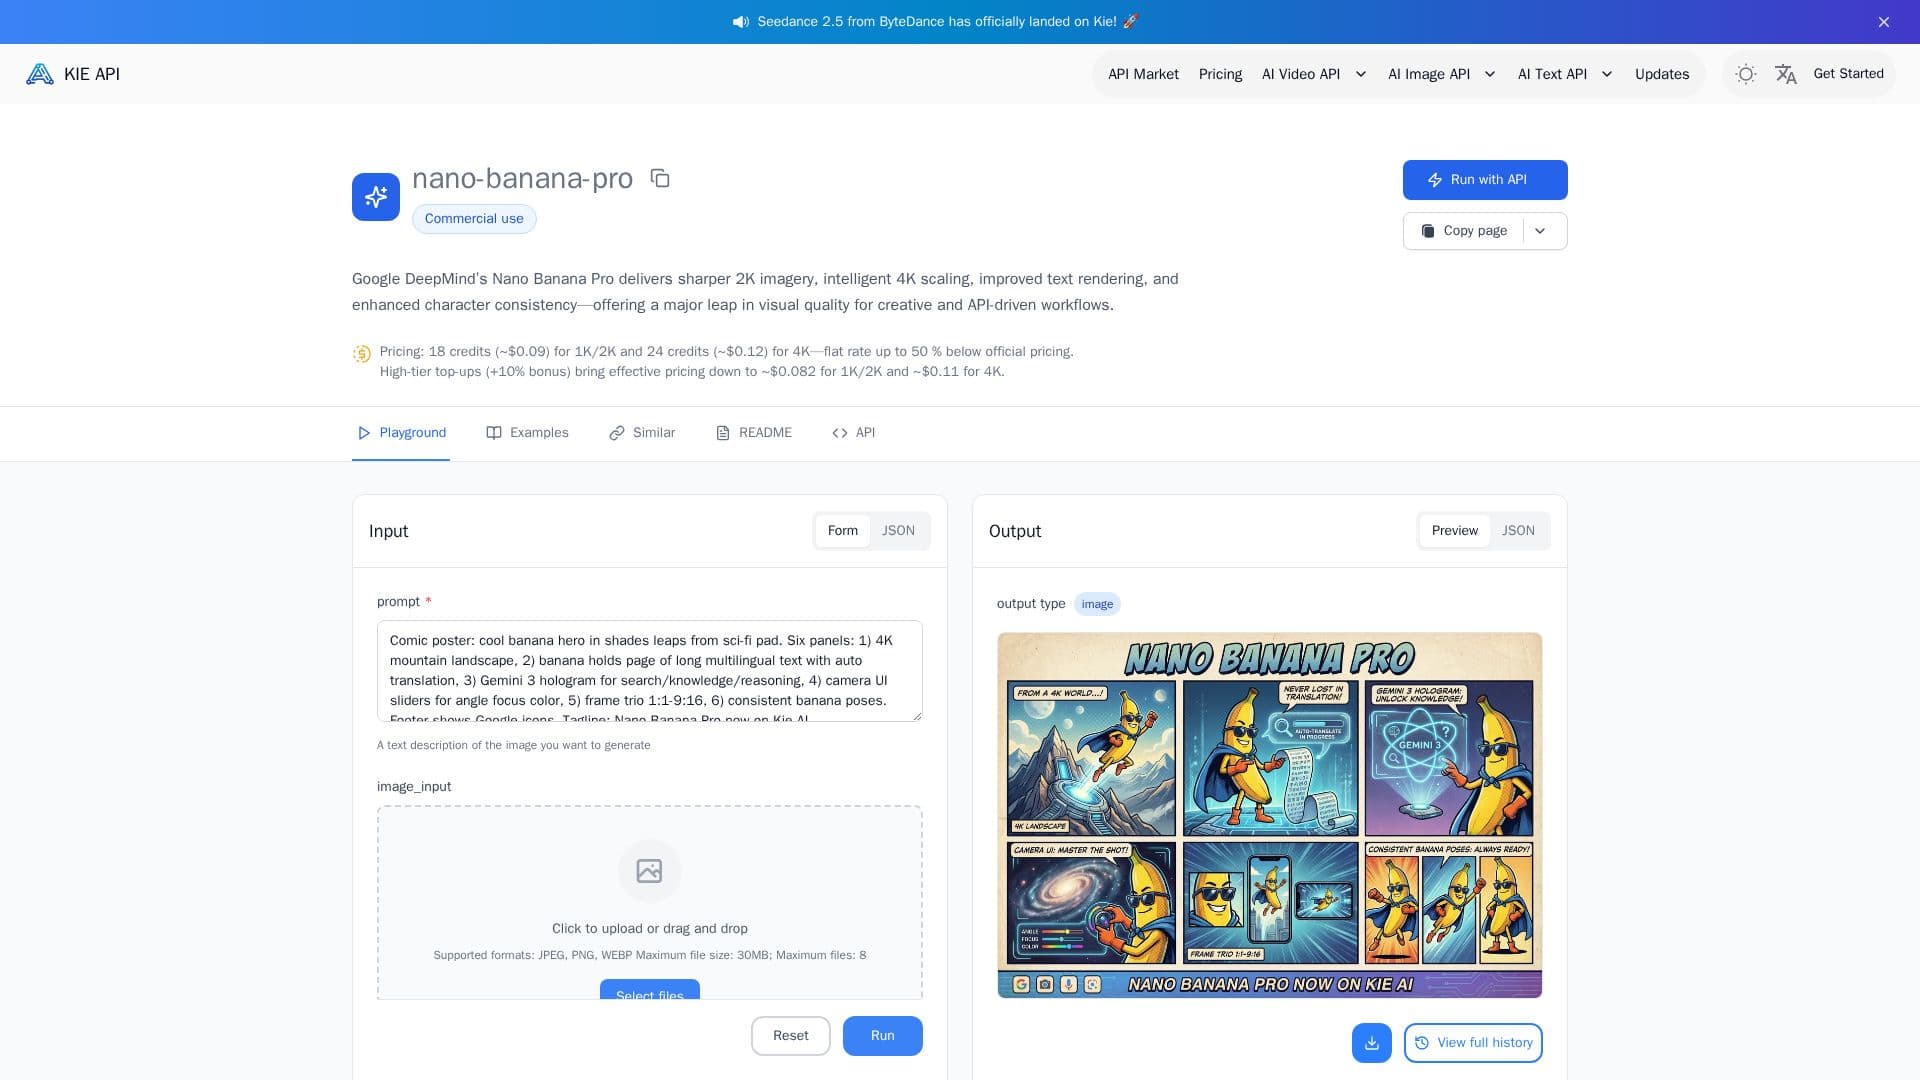The width and height of the screenshot is (1920, 1080).
Task: Click the announcement megaphone icon
Action: 741,22
